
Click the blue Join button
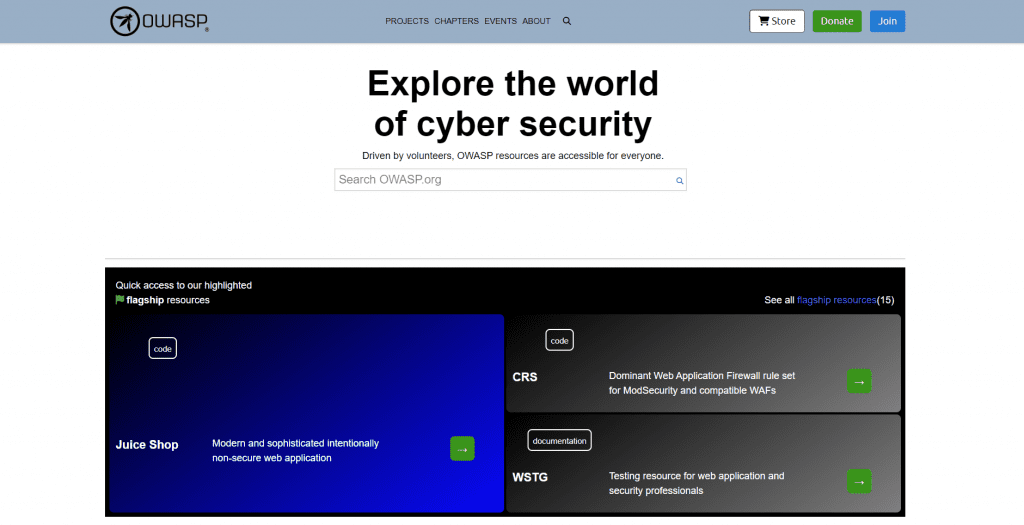coord(887,21)
